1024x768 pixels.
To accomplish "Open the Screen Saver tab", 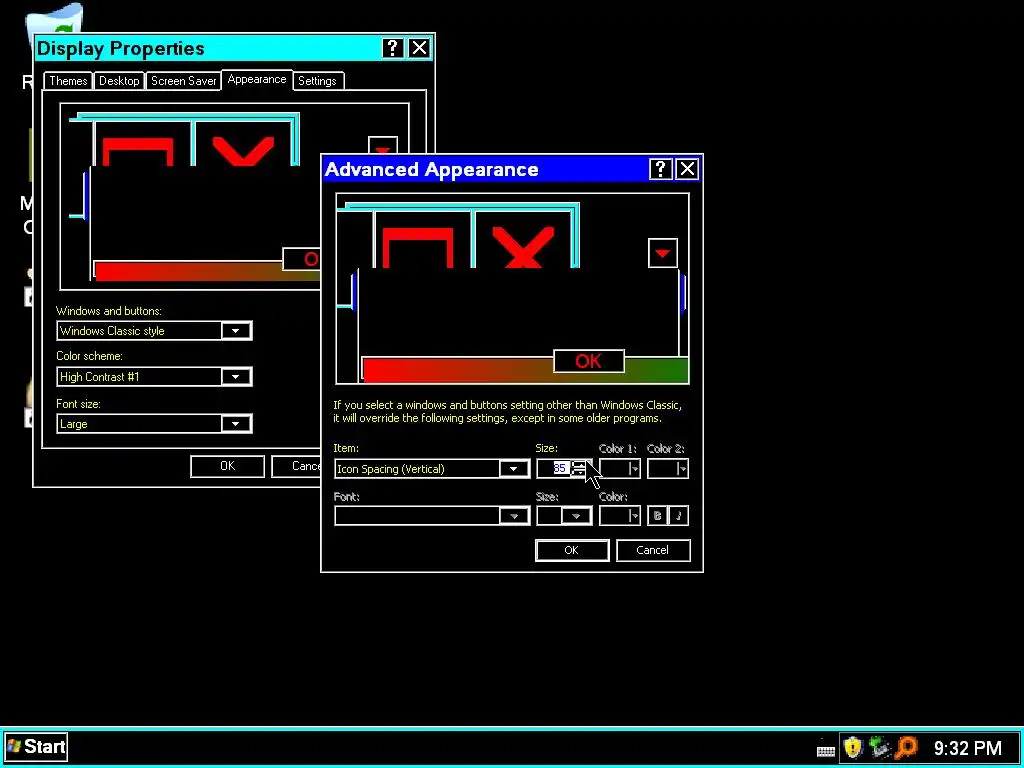I will (184, 81).
